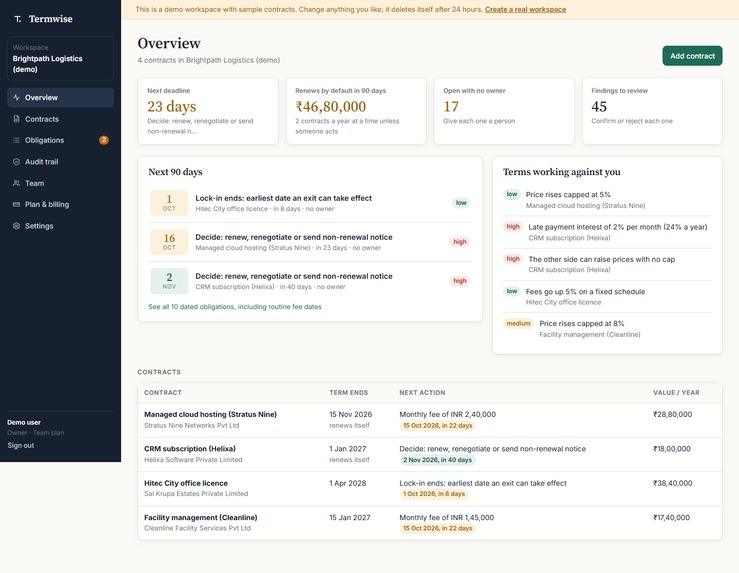Image resolution: width=739 pixels, height=573 pixels.
Task: Click the high tag on 16 Oct obligation
Action: point(460,242)
